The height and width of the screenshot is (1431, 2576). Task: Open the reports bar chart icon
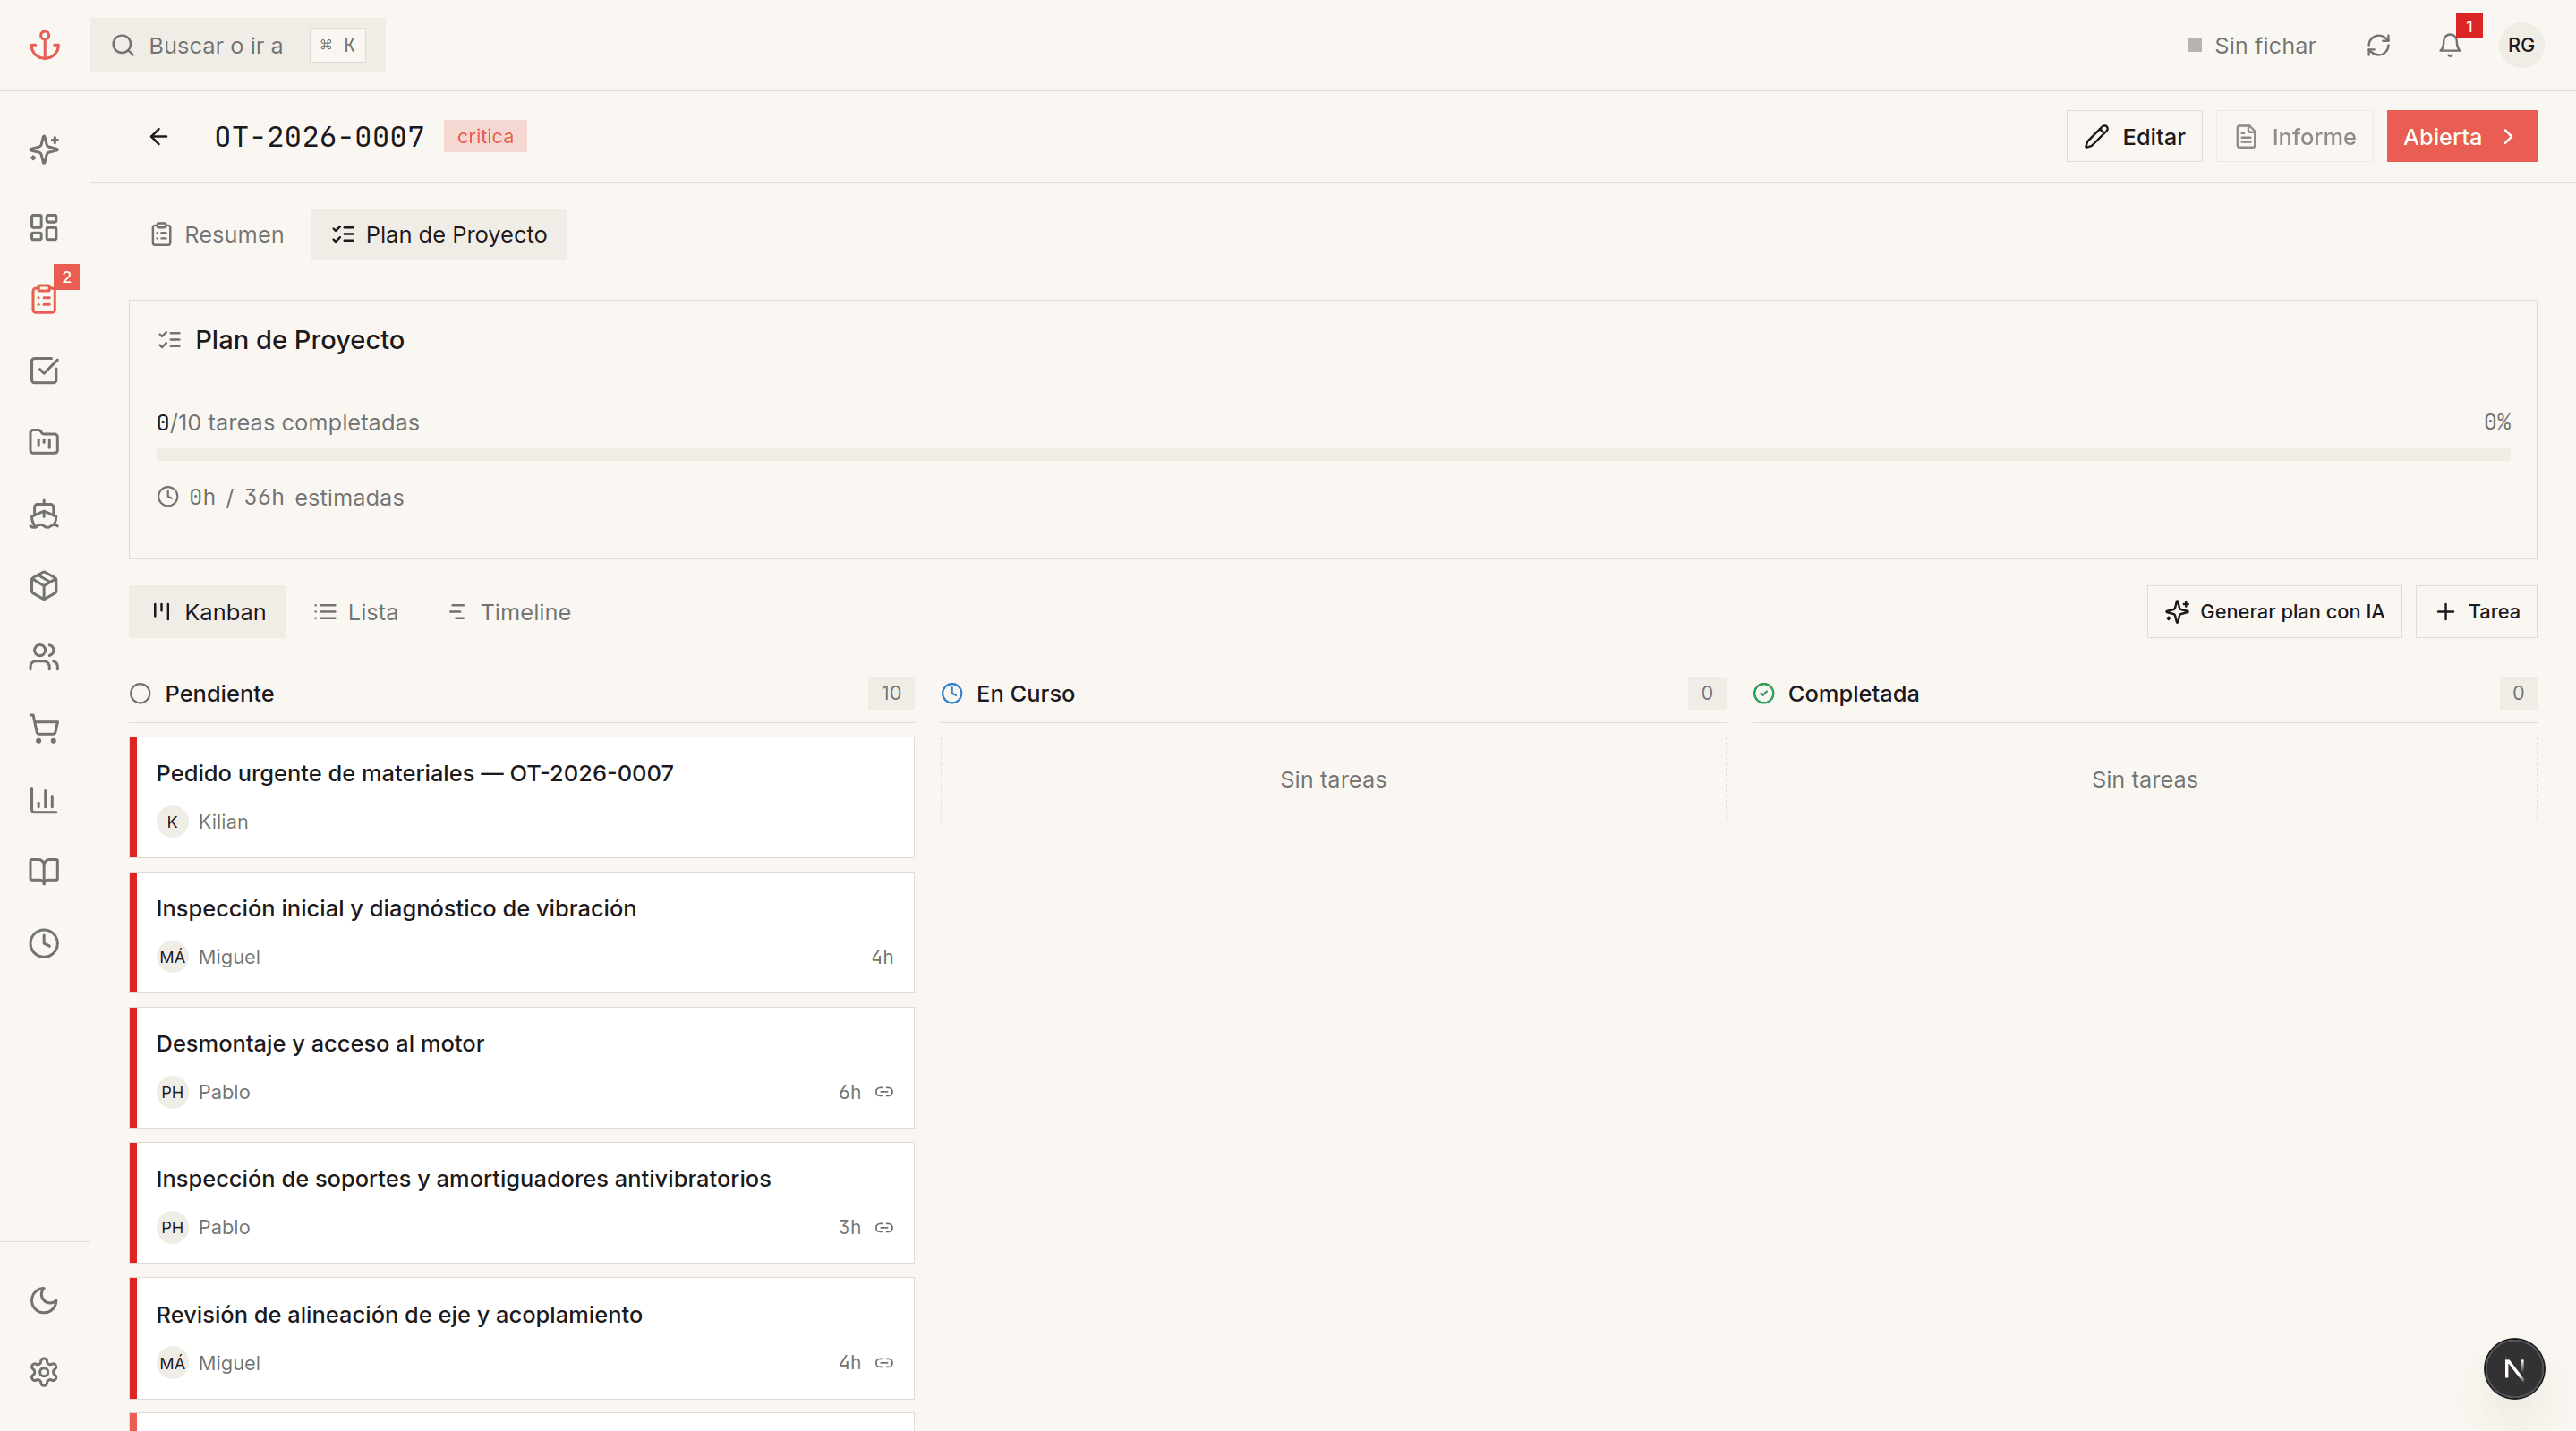coord(44,799)
